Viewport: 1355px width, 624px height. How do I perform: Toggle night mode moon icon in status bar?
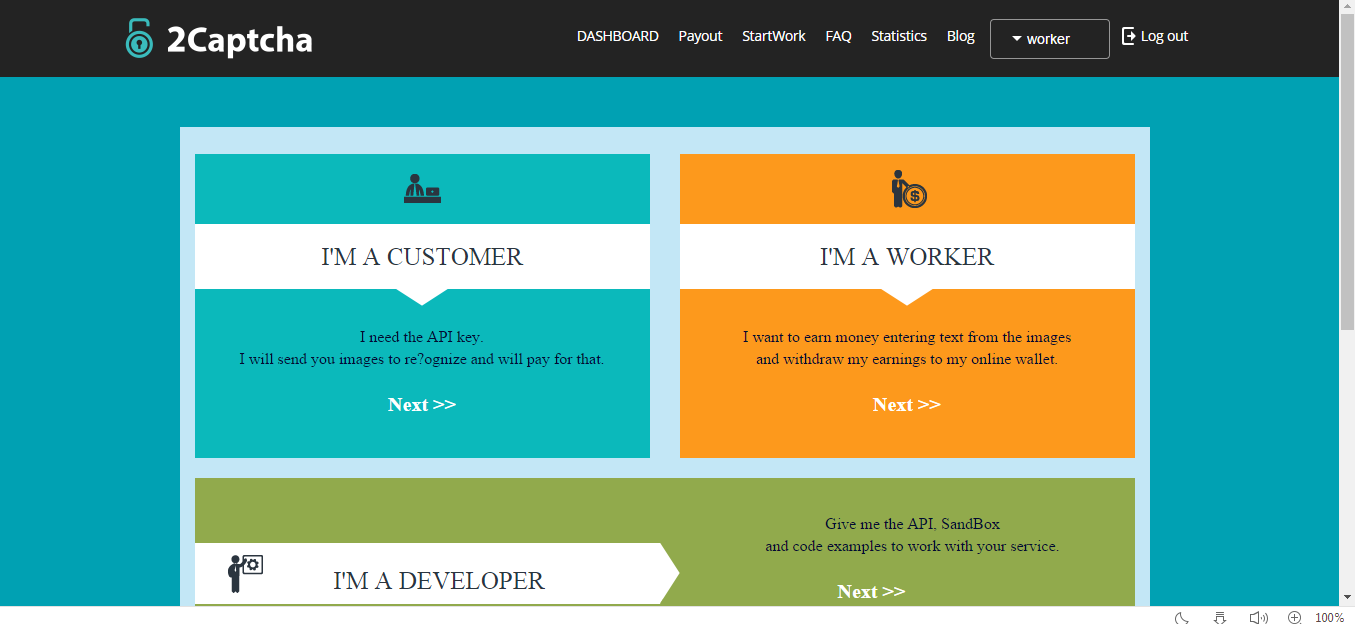pos(1182,617)
